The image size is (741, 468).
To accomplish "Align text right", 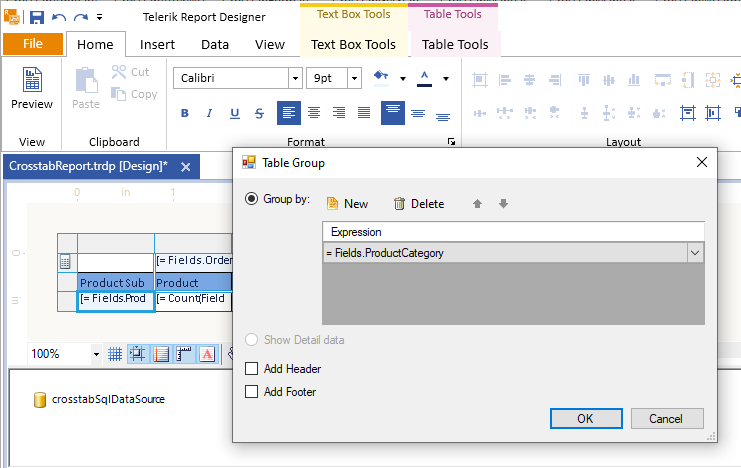I will pos(339,113).
